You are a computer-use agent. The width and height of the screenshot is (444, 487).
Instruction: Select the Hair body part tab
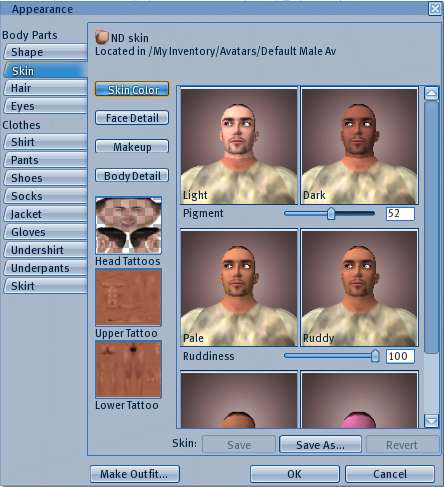45,88
